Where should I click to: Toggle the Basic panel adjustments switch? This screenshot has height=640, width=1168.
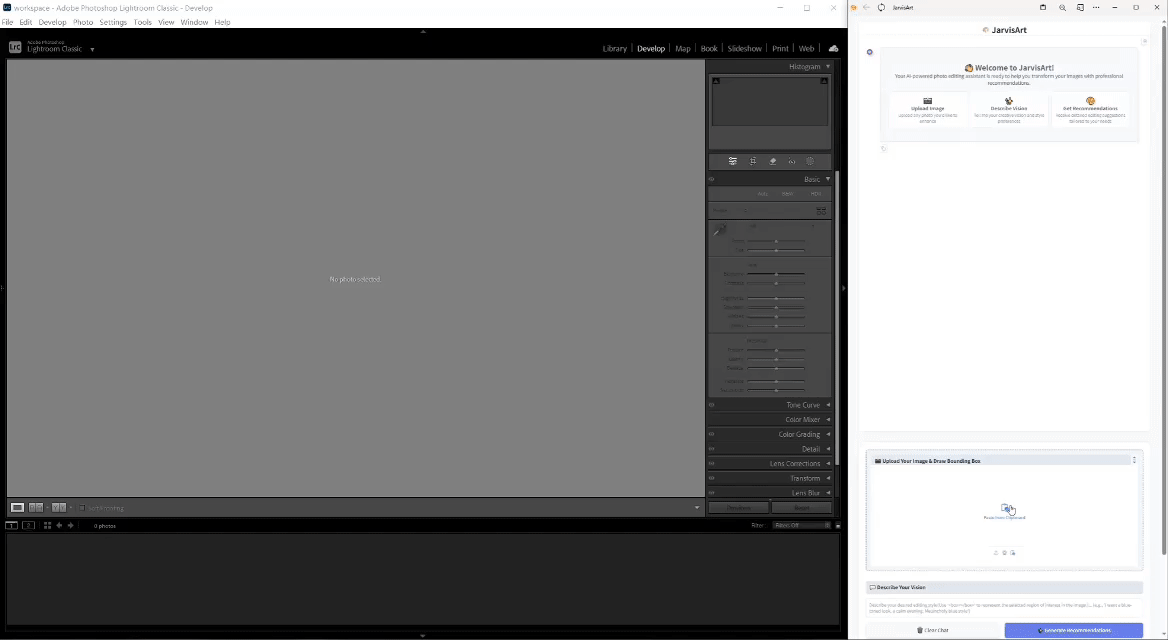(x=711, y=178)
